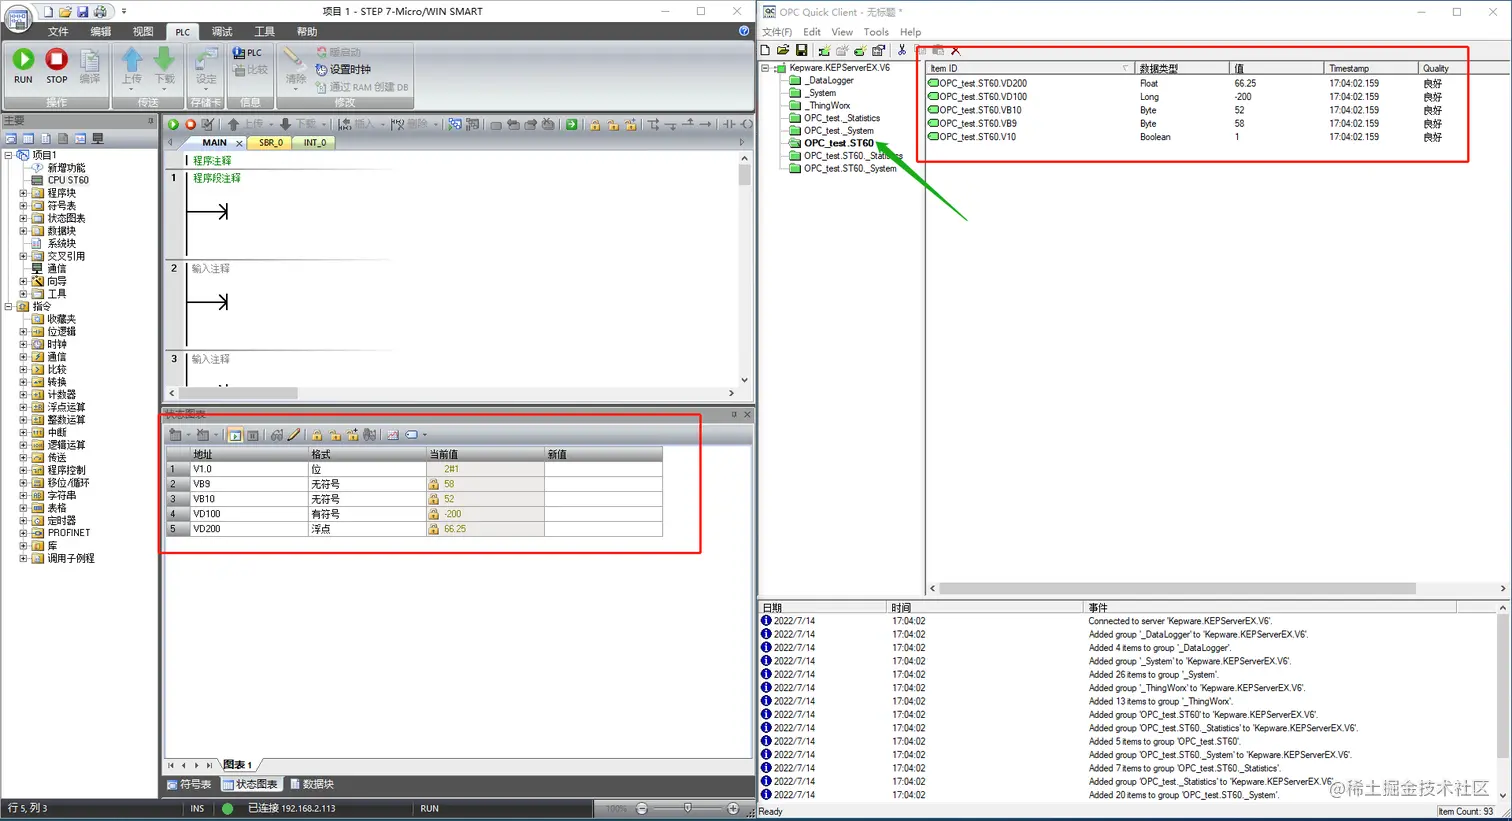This screenshot has height=821, width=1512.
Task: Open the 清除 dropdown arrow in ribbon
Action: 295,90
